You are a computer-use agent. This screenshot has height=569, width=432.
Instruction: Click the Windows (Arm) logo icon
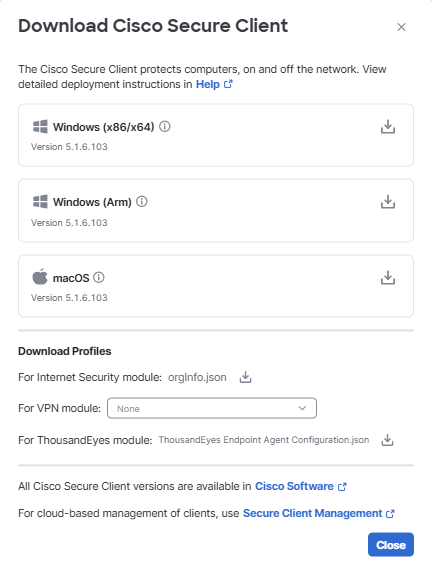click(40, 201)
